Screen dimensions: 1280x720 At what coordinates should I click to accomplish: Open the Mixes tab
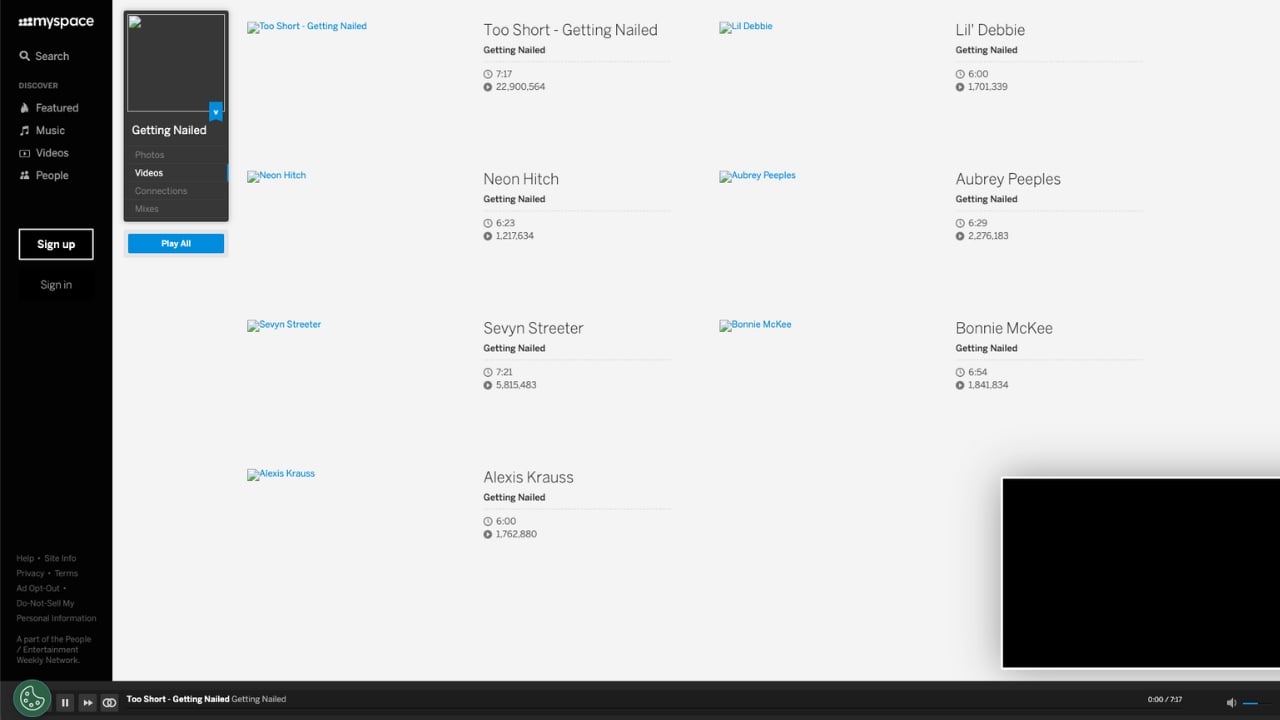point(147,209)
